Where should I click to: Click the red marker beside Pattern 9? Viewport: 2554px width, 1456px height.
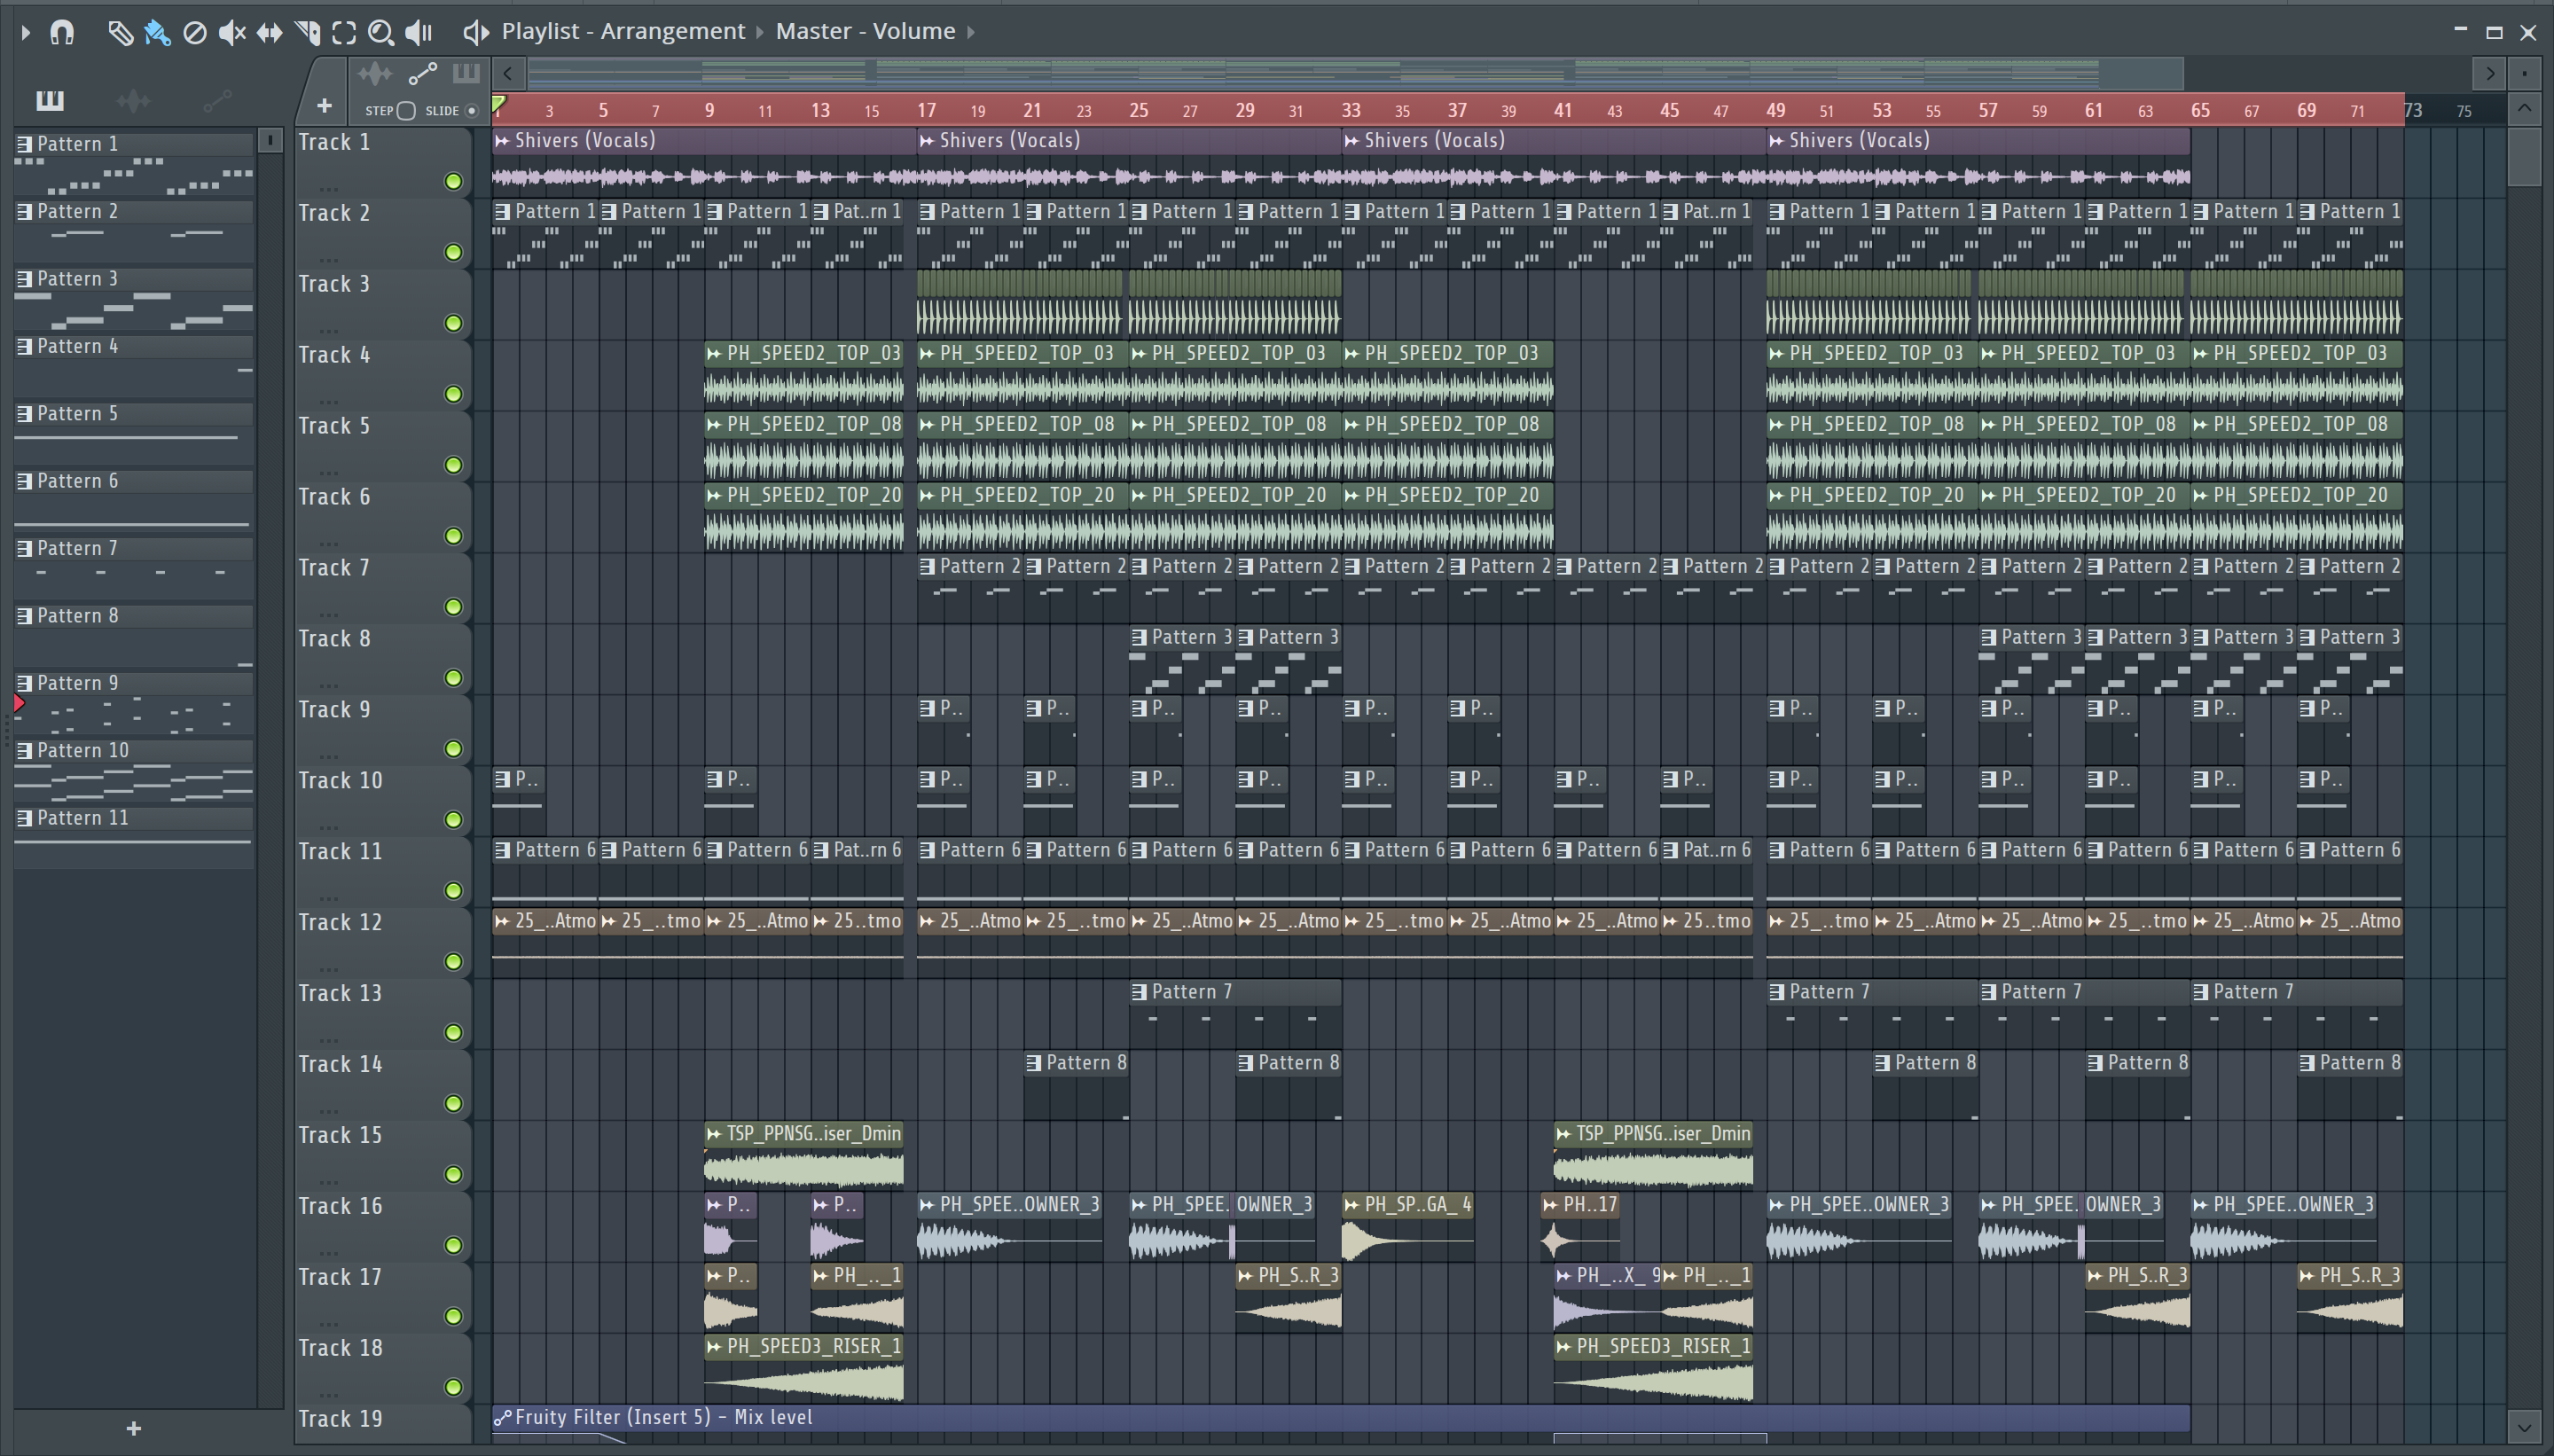(19, 704)
